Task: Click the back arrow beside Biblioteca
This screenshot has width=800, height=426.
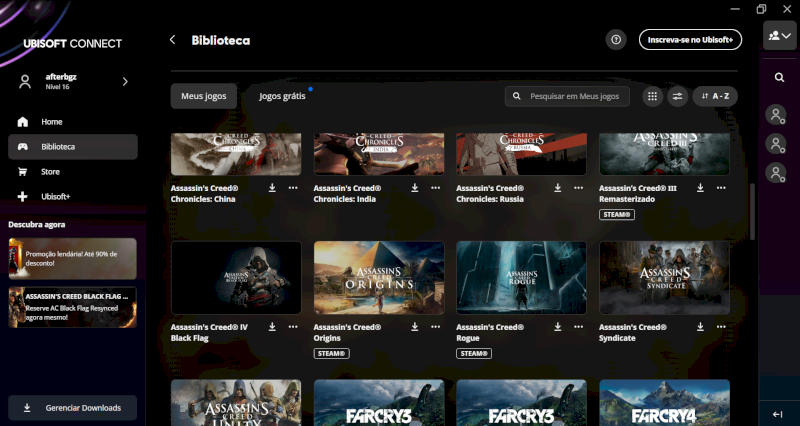Action: coord(172,40)
